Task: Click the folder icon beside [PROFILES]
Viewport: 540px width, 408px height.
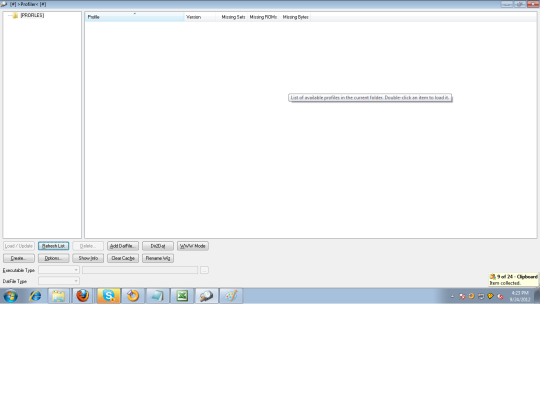Action: 15,15
